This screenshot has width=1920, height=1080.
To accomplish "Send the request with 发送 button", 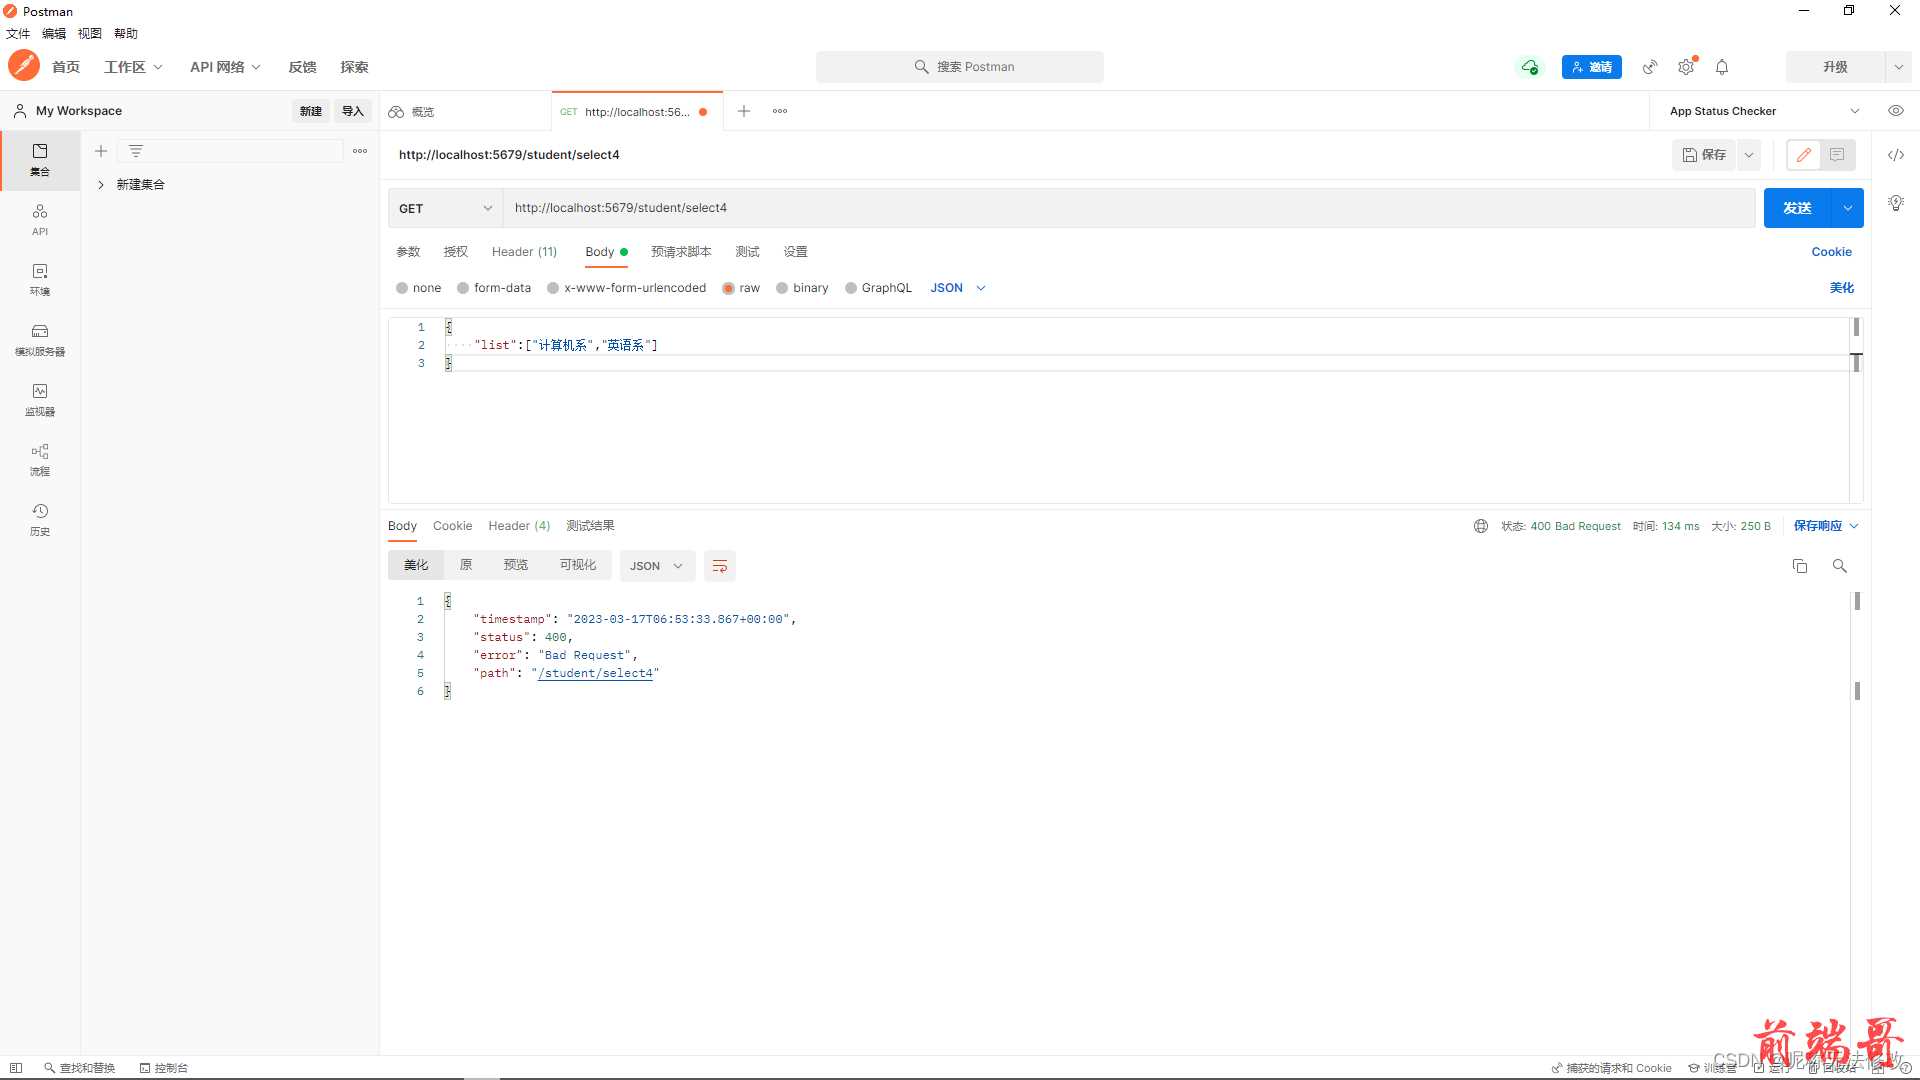I will (x=1797, y=208).
